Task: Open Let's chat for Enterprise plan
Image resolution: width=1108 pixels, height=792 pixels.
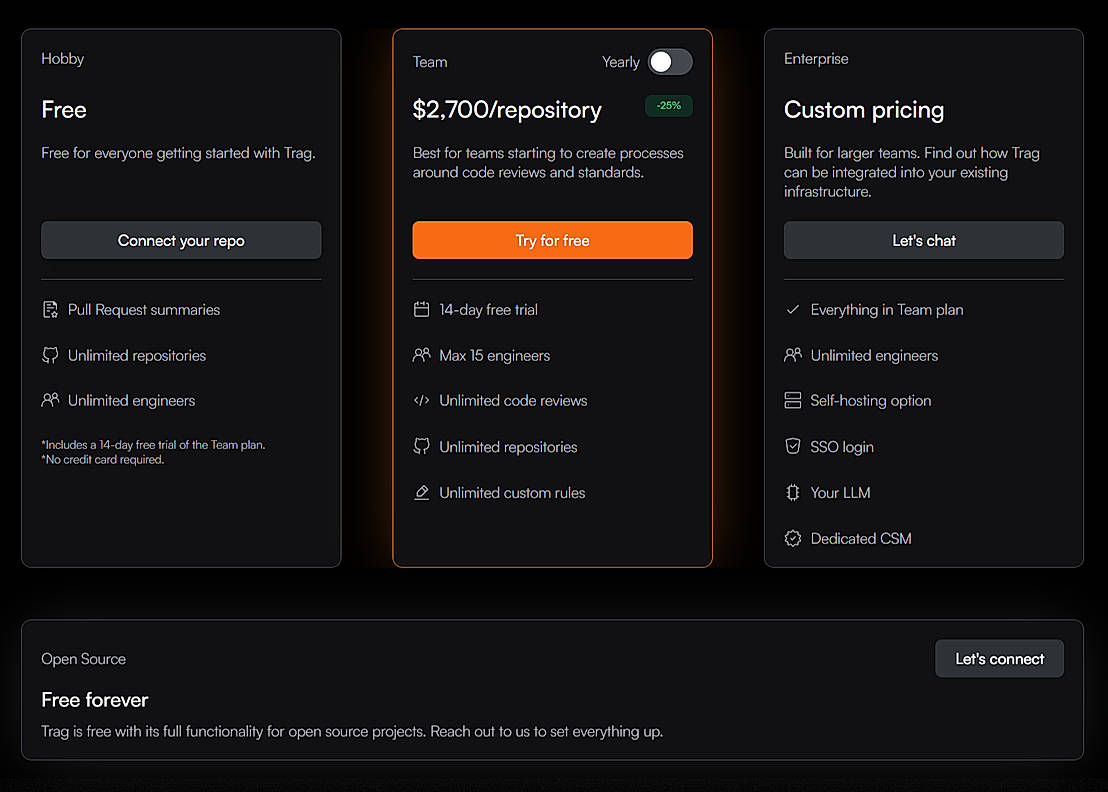Action: point(924,240)
